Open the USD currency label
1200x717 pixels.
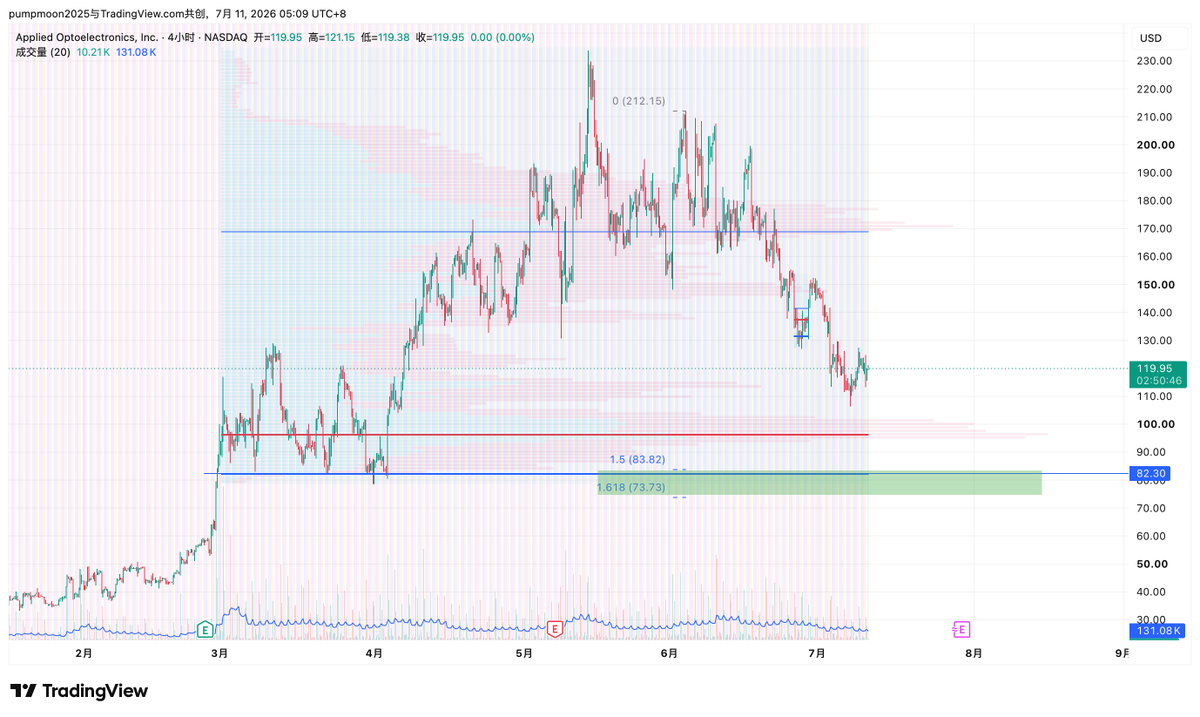point(1151,38)
